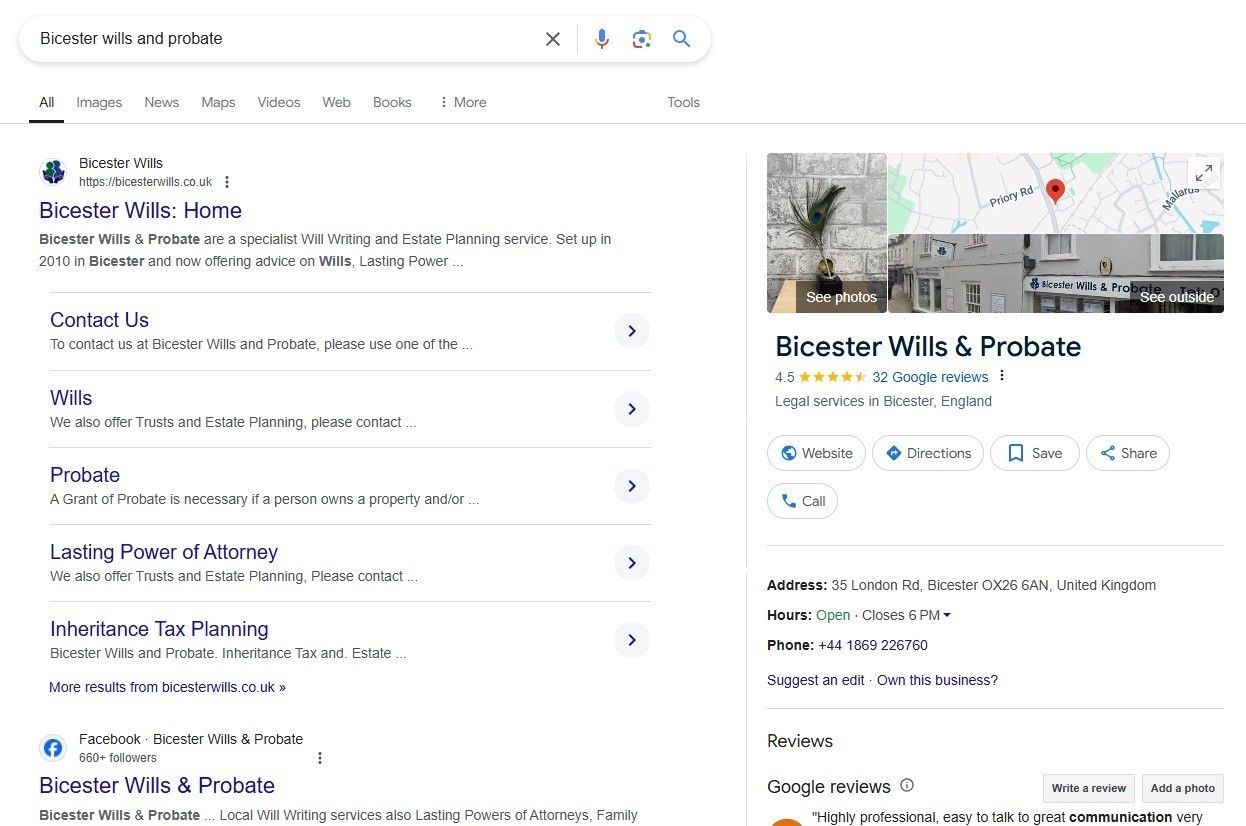Screen dimensions: 1246x826
Task: Click Write a review button
Action: pyautogui.click(x=1089, y=788)
